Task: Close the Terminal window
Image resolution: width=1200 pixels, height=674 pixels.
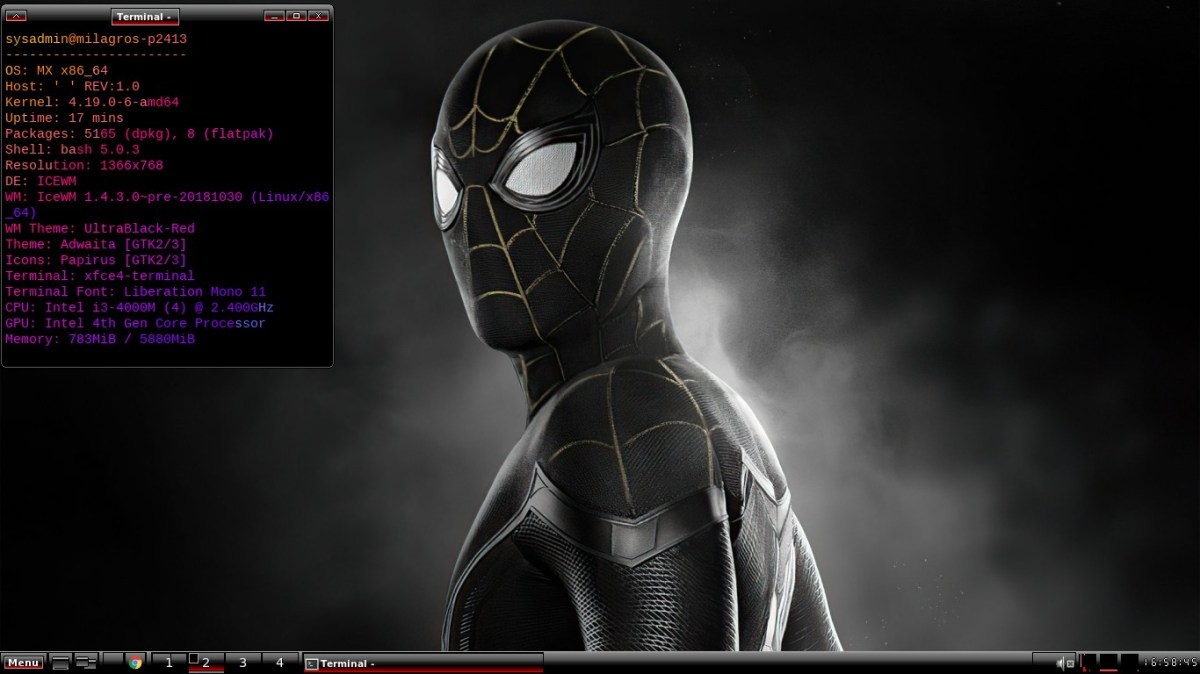Action: coord(318,16)
